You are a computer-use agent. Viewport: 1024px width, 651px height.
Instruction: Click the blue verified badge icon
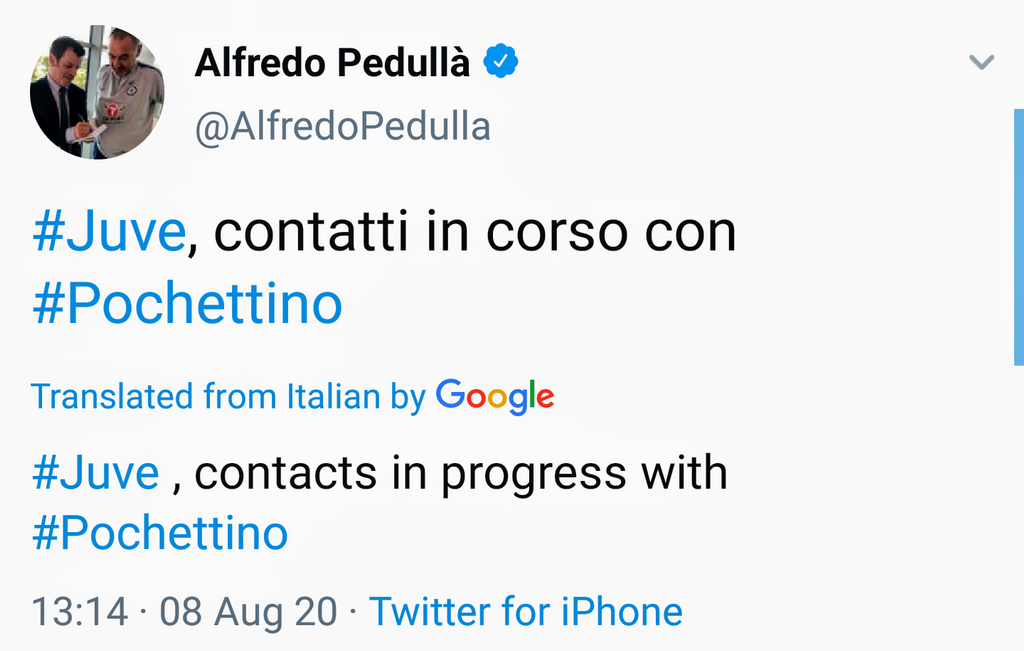tap(500, 62)
